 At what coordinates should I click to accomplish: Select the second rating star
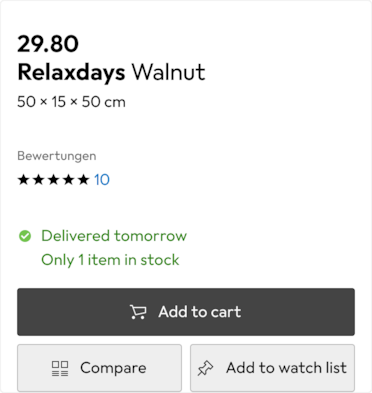point(39,179)
